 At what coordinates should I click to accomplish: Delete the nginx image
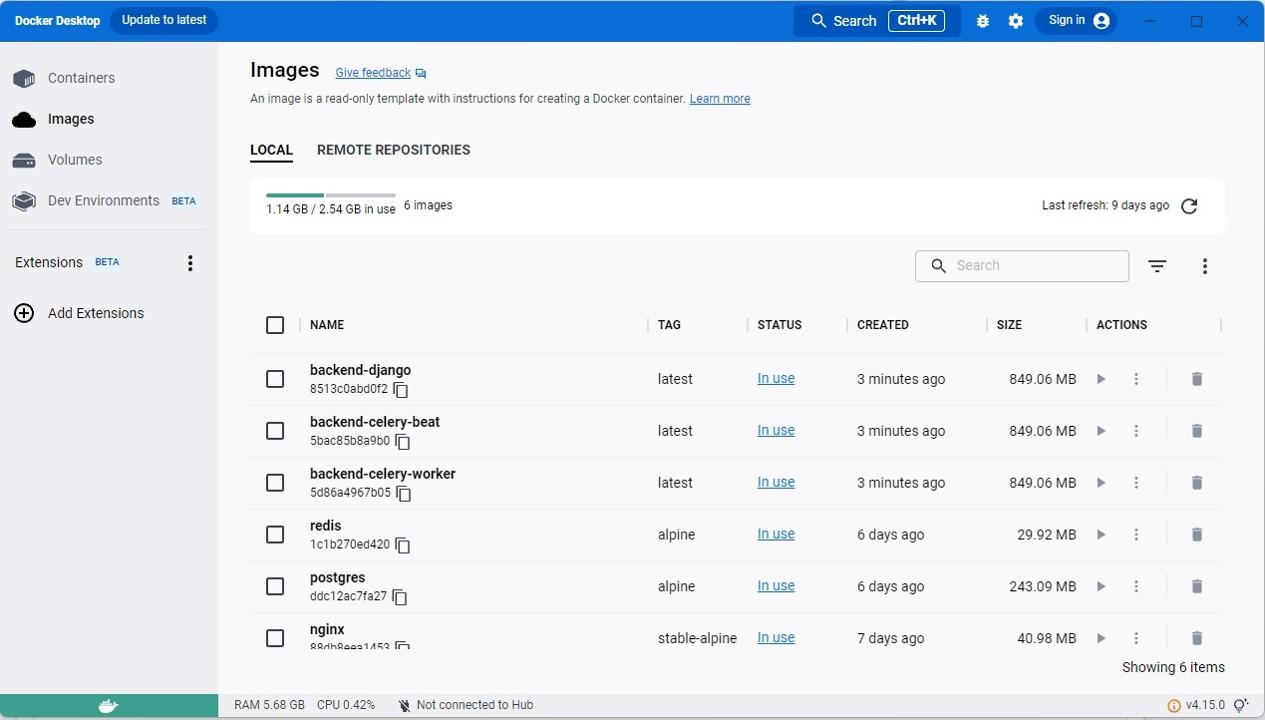(x=1197, y=638)
